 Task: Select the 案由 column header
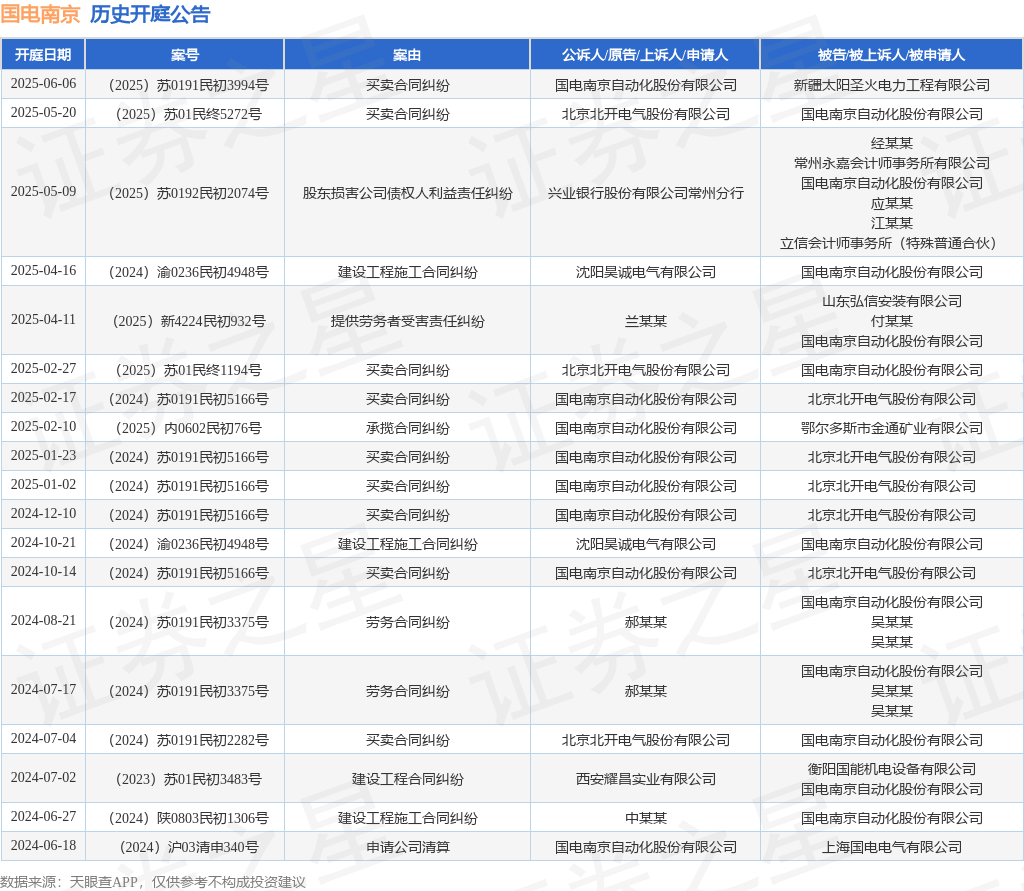[407, 55]
